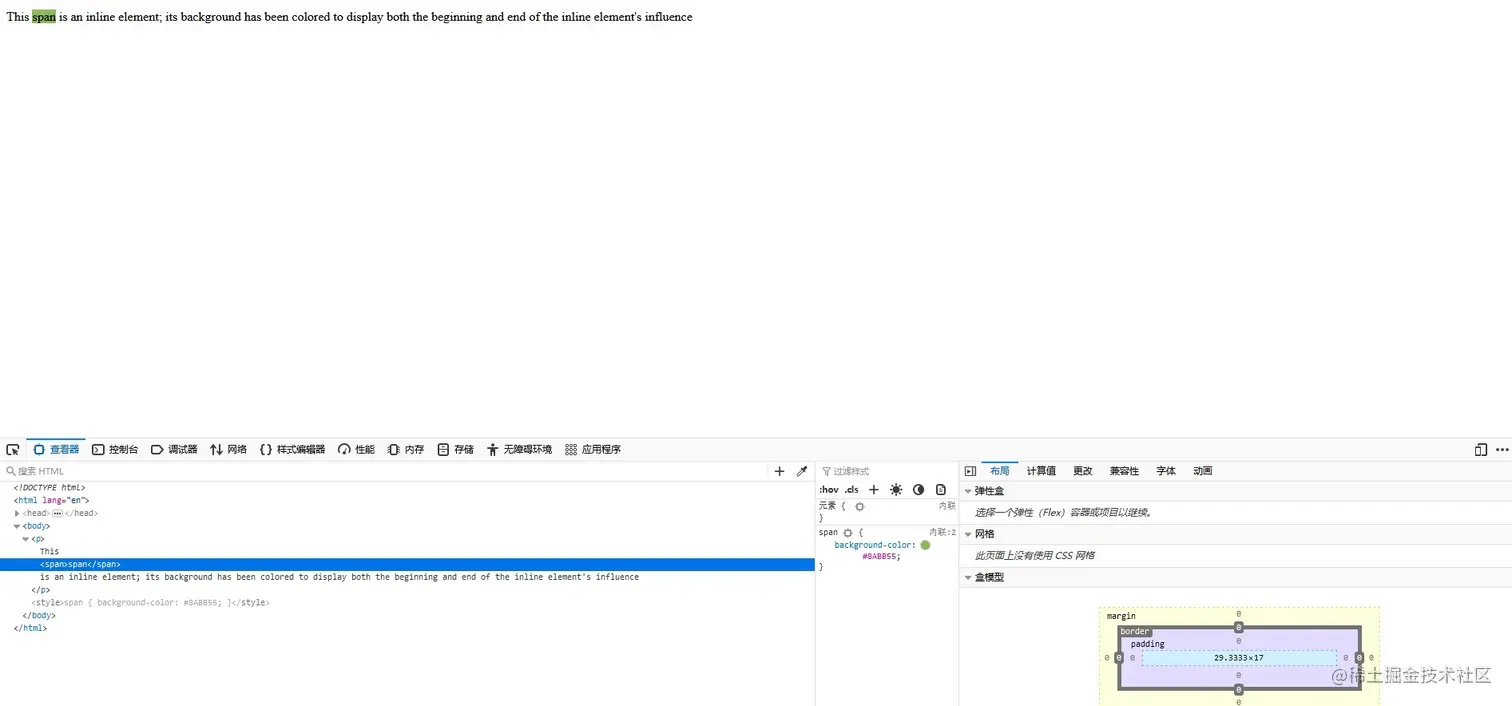
Task: Open the 应用程序 Application tab
Action: 593,450
